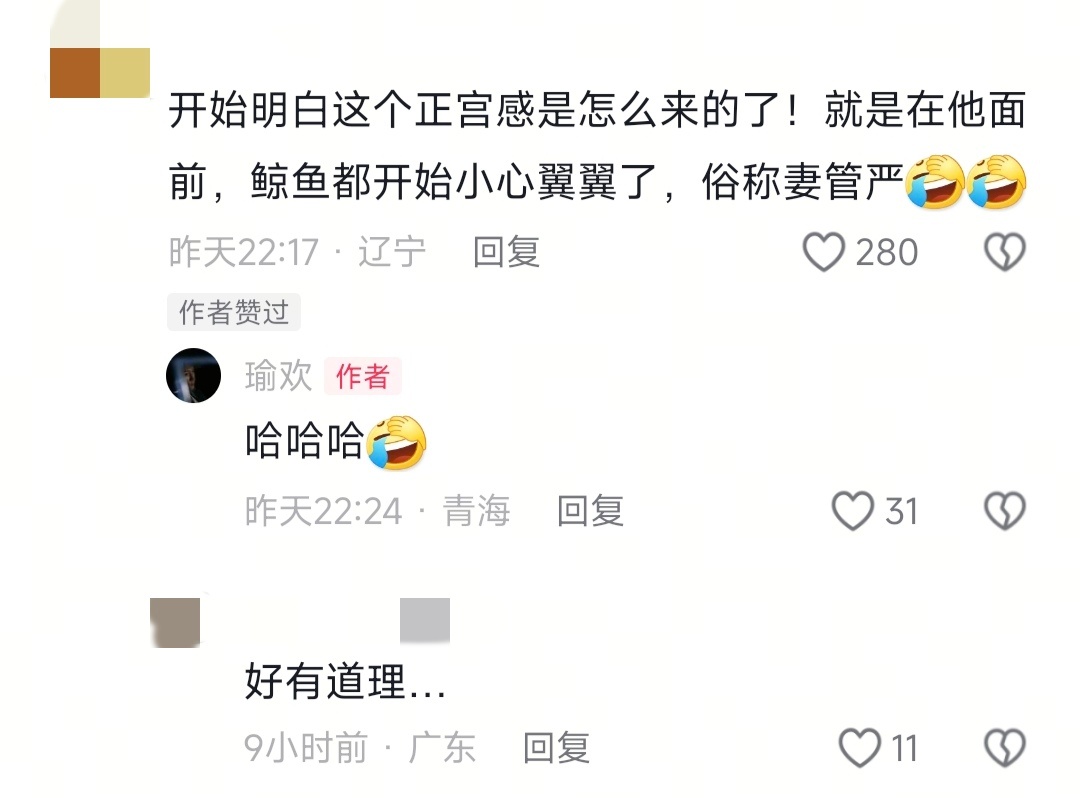The width and height of the screenshot is (1080, 798).
Task: Click the like count 31
Action: [902, 511]
